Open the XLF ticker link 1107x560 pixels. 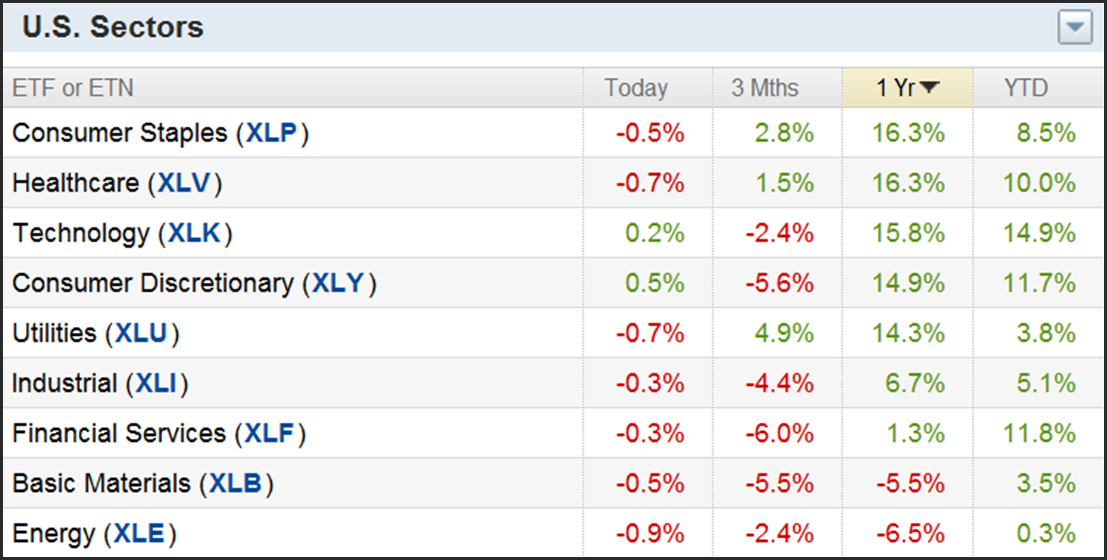(269, 433)
